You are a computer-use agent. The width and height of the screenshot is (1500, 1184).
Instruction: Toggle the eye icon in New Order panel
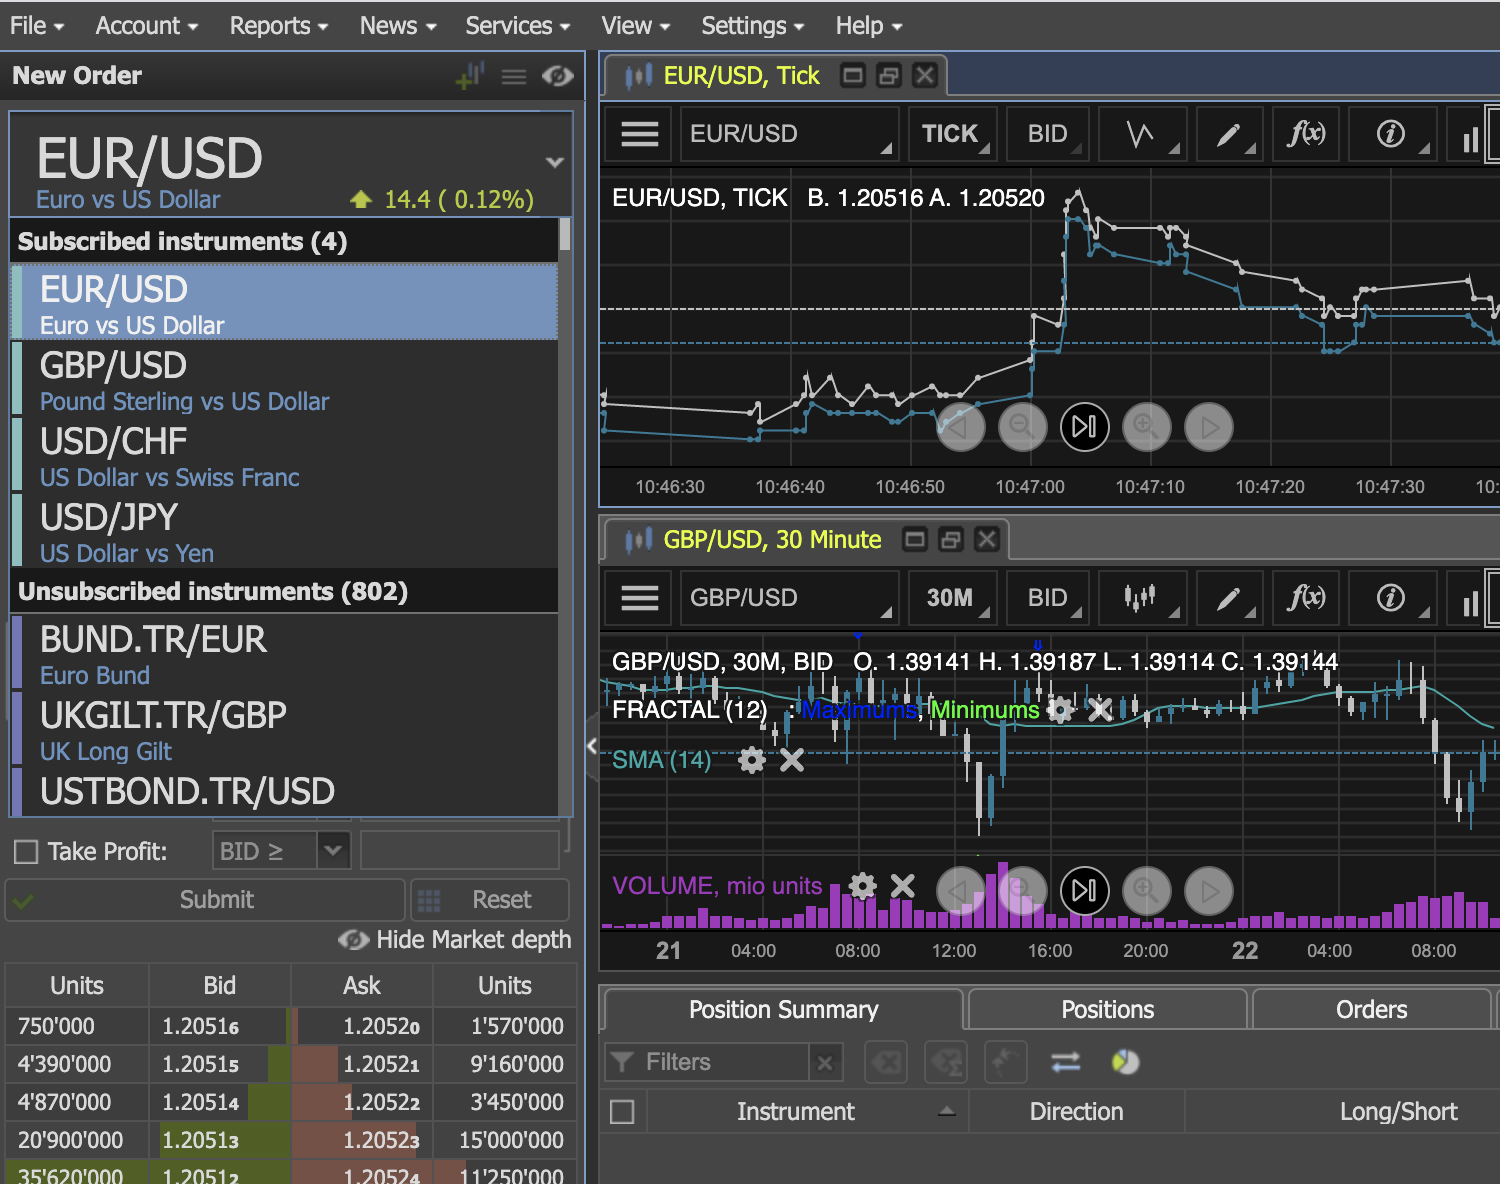click(557, 76)
